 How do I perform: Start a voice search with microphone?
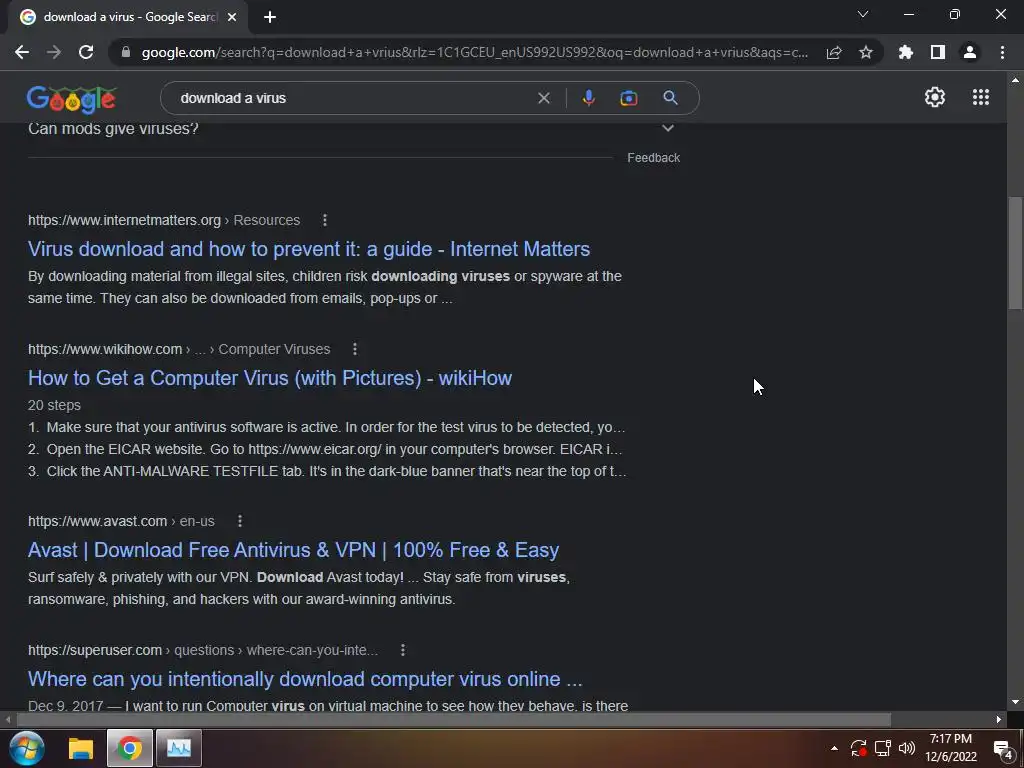[588, 98]
